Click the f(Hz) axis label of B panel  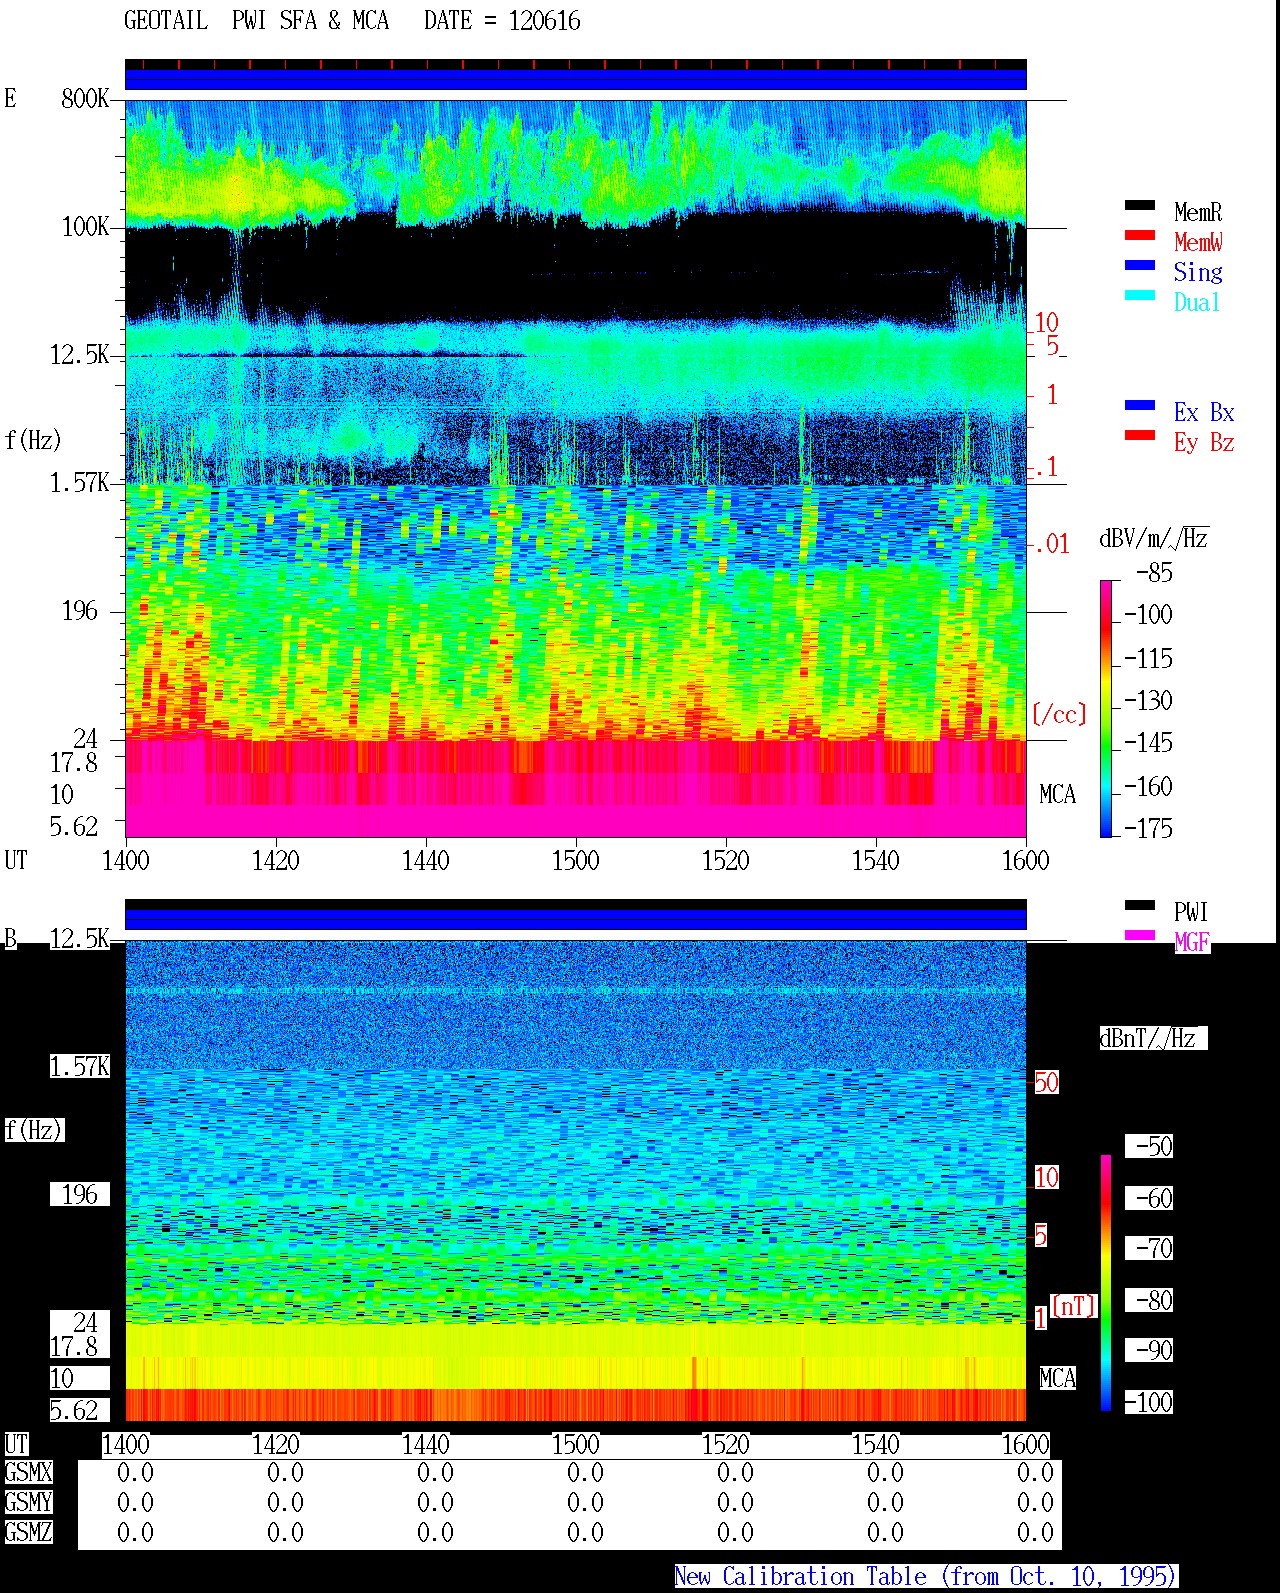33,1129
